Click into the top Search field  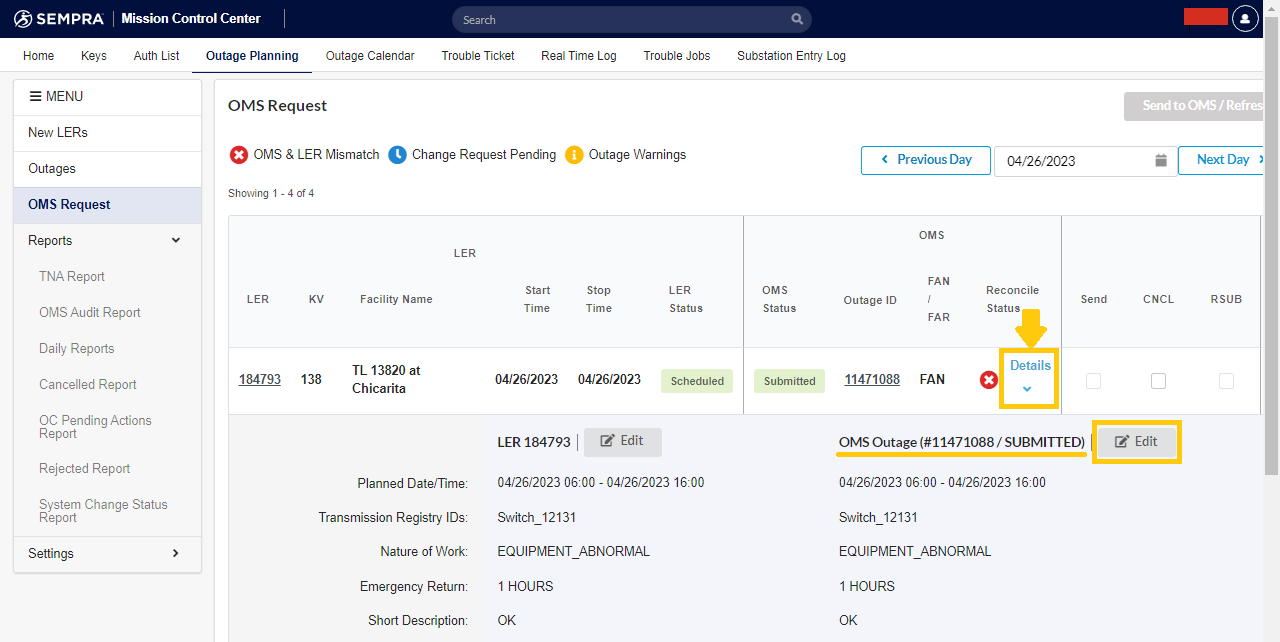pos(620,20)
